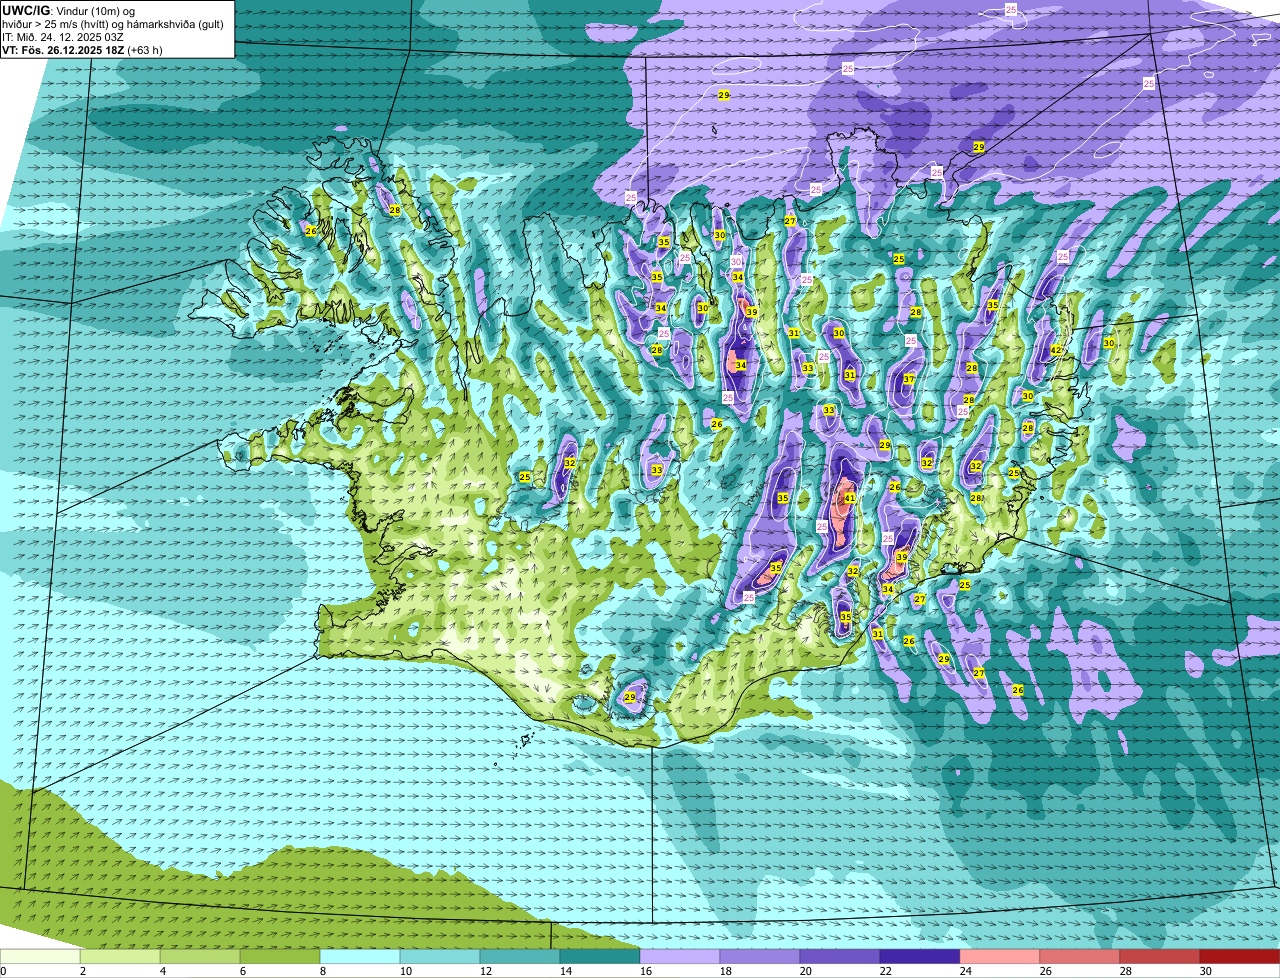The height and width of the screenshot is (978, 1280).
Task: Click the title line "UWC/IG: Vindur (10m) og"
Action: tap(68, 10)
